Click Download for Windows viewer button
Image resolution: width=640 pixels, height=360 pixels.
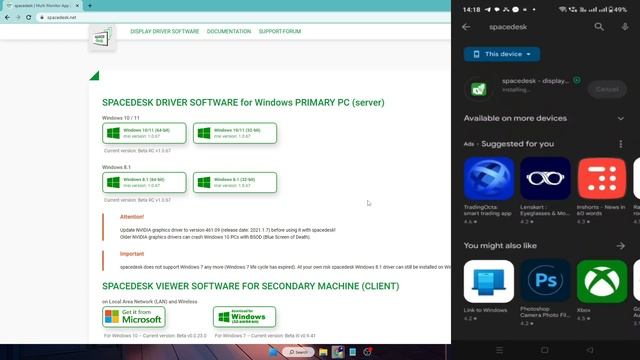(244, 317)
